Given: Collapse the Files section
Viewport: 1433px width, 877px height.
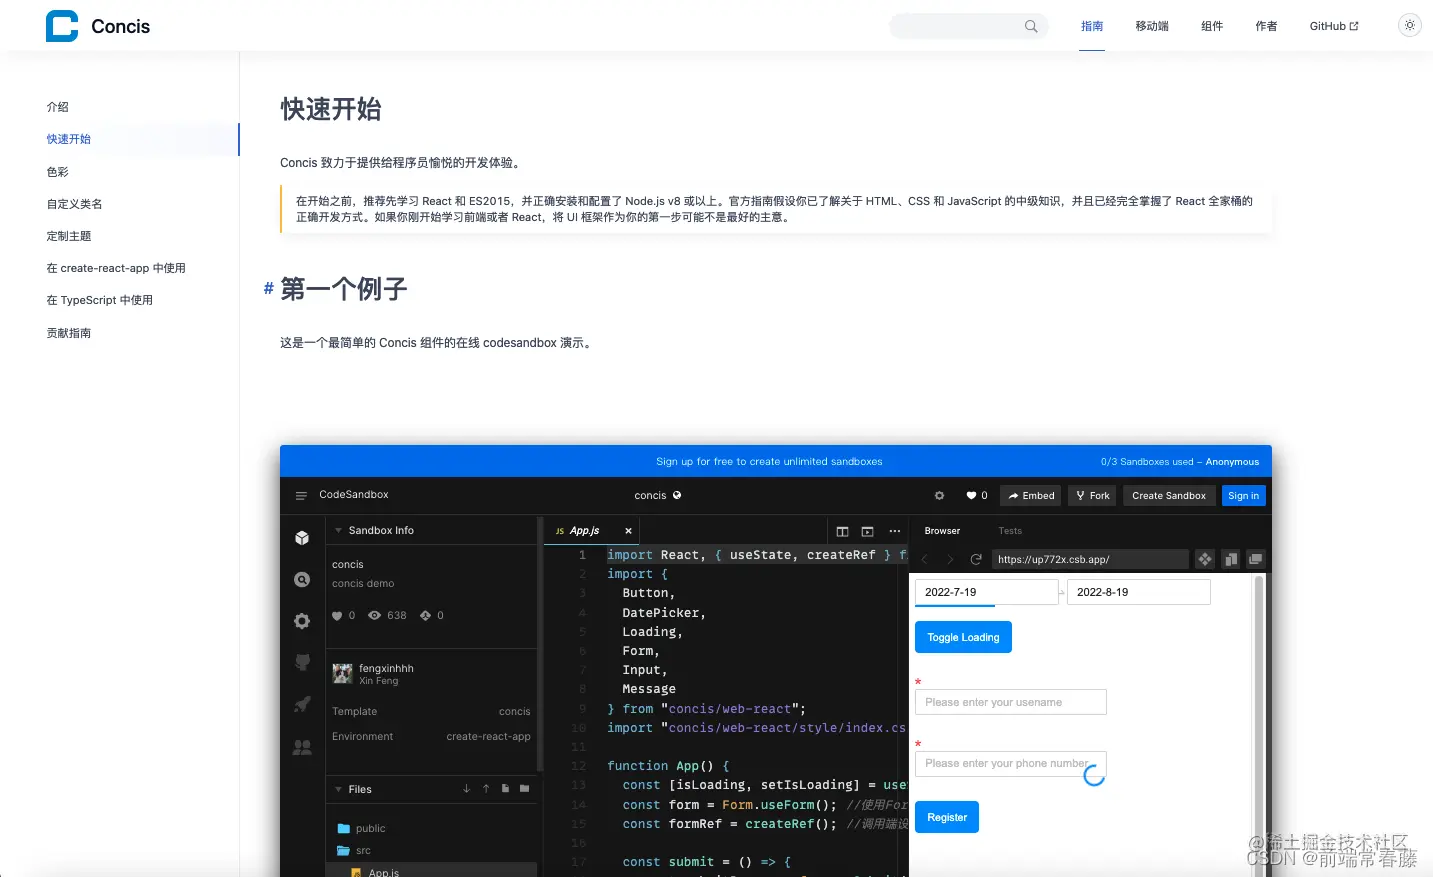Looking at the screenshot, I should (x=338, y=789).
